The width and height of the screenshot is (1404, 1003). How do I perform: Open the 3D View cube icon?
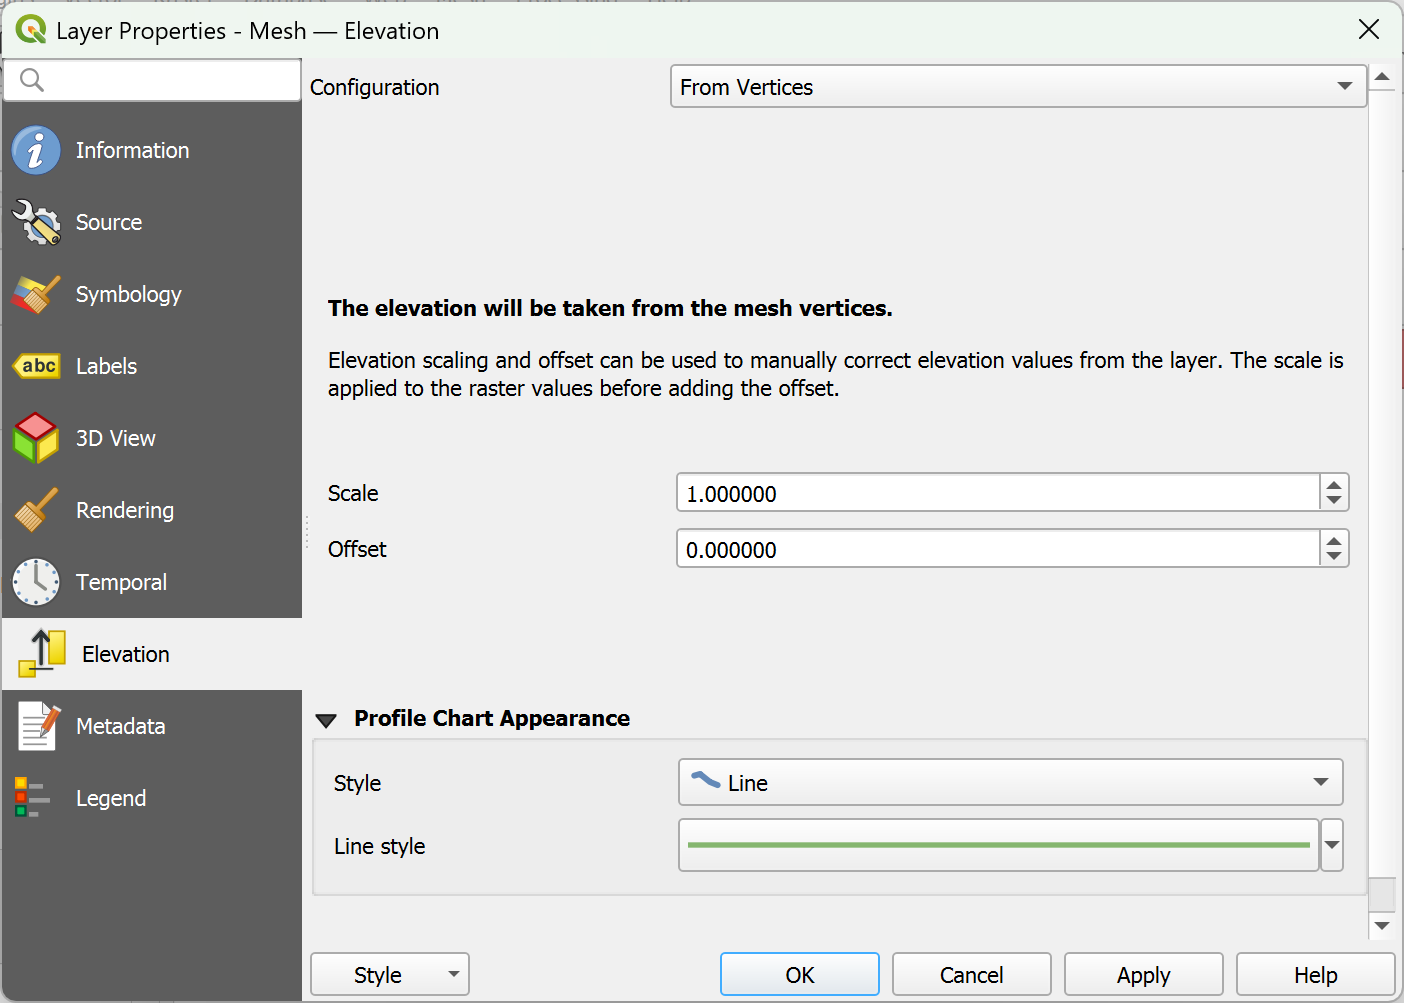tap(36, 438)
